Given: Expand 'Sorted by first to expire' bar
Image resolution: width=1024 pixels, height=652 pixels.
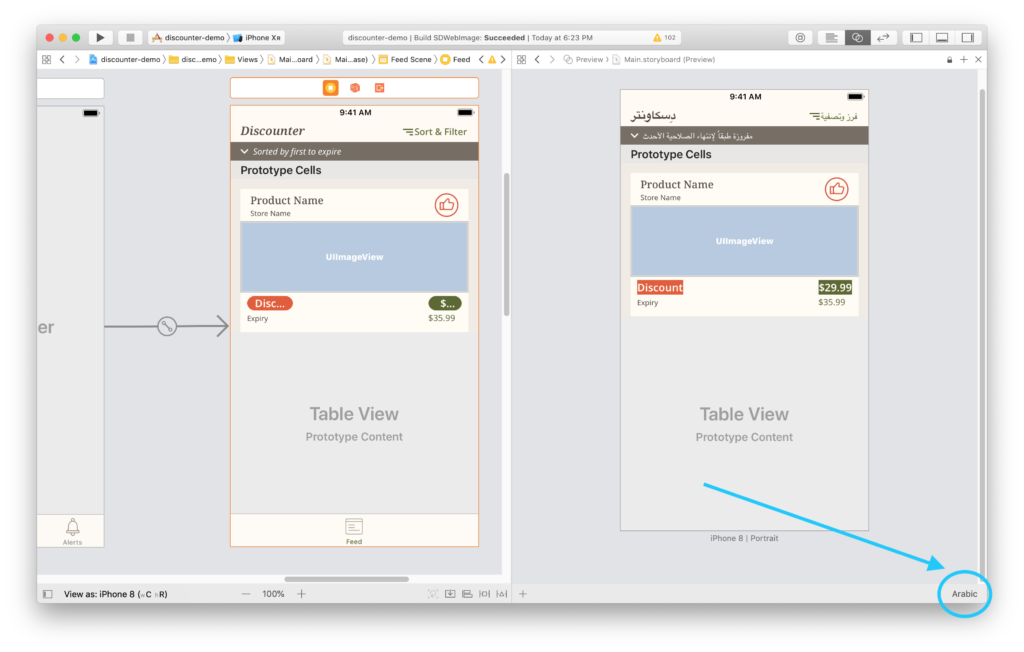Looking at the screenshot, I should click(x=354, y=152).
